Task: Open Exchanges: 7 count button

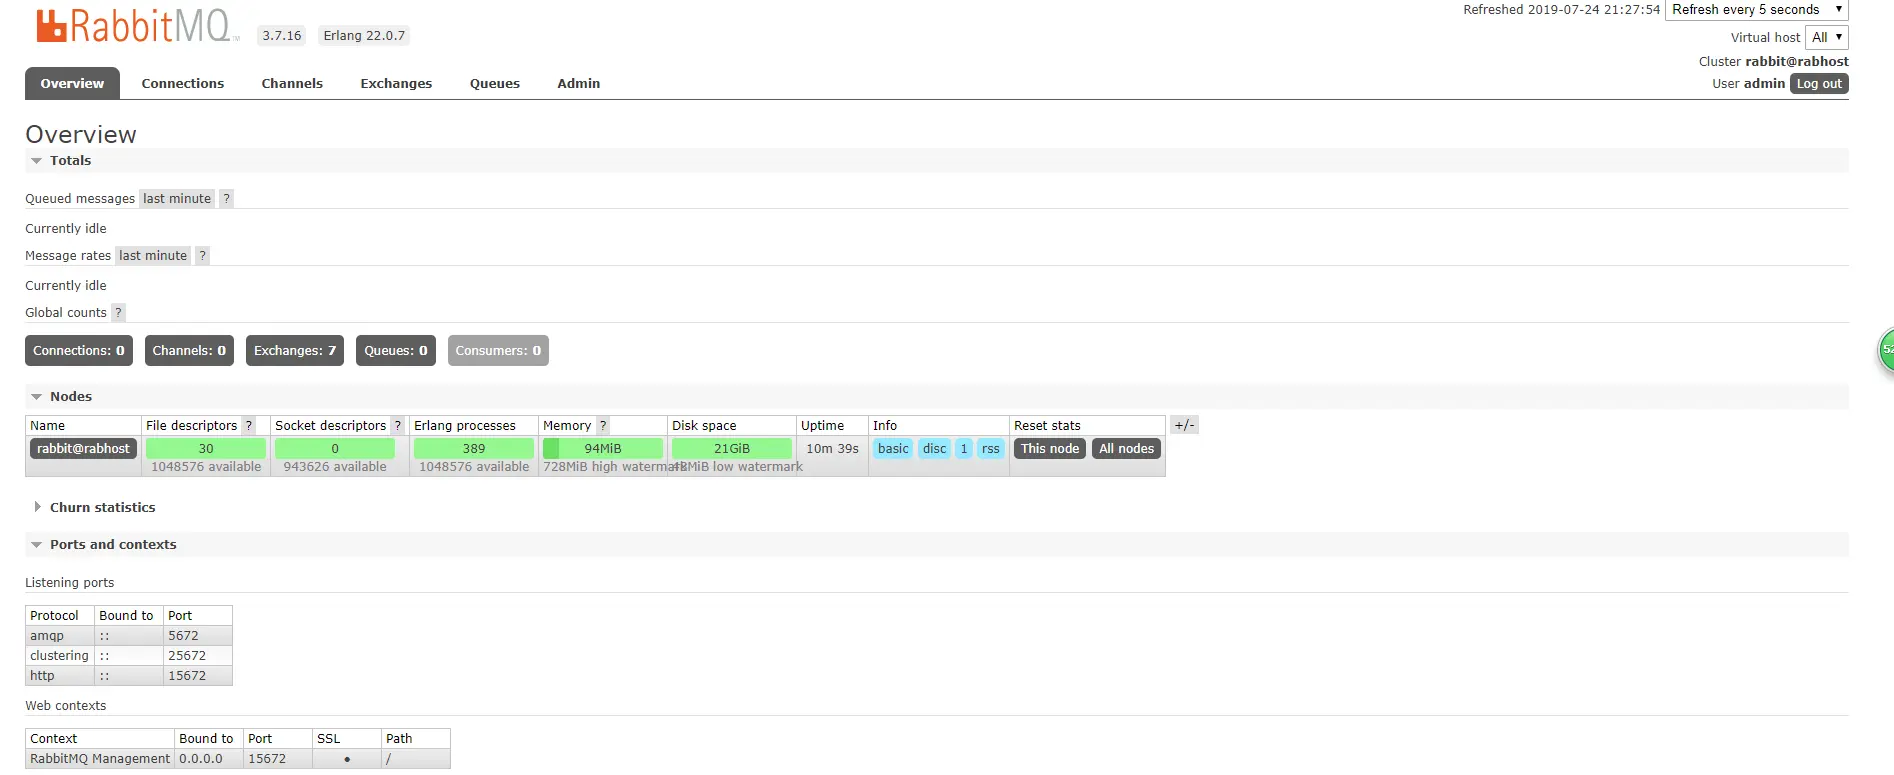Action: (295, 350)
